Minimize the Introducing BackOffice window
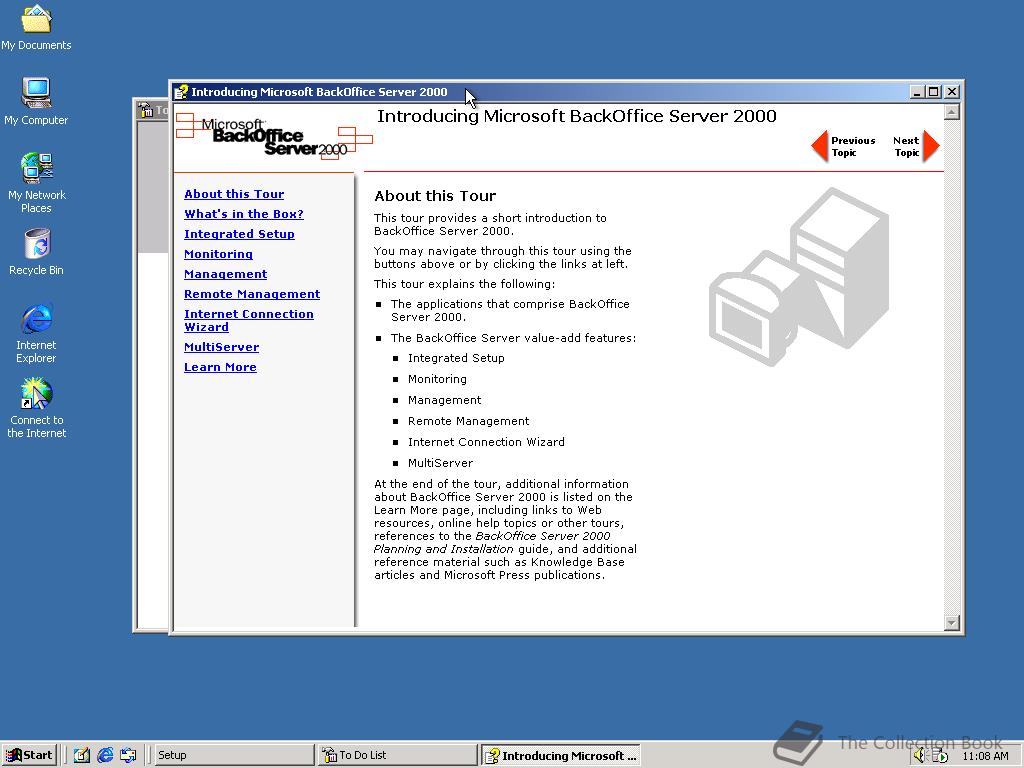Image resolution: width=1024 pixels, height=768 pixels. [917, 92]
